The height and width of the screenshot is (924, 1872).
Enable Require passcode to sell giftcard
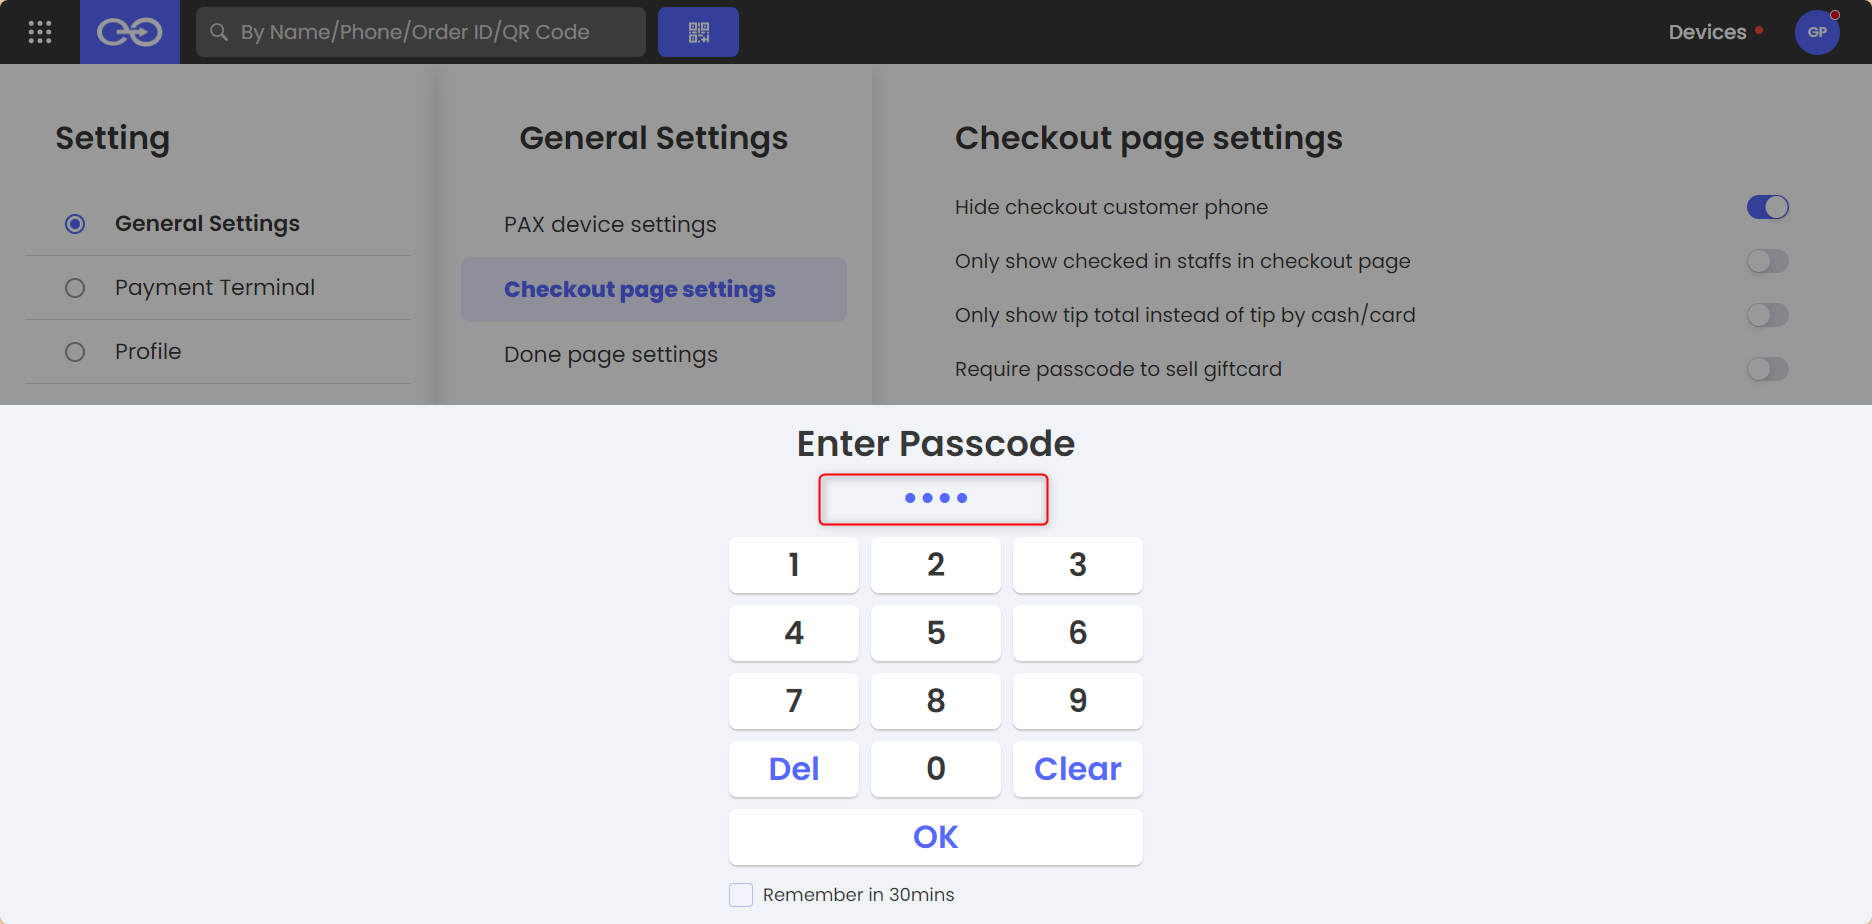point(1767,369)
